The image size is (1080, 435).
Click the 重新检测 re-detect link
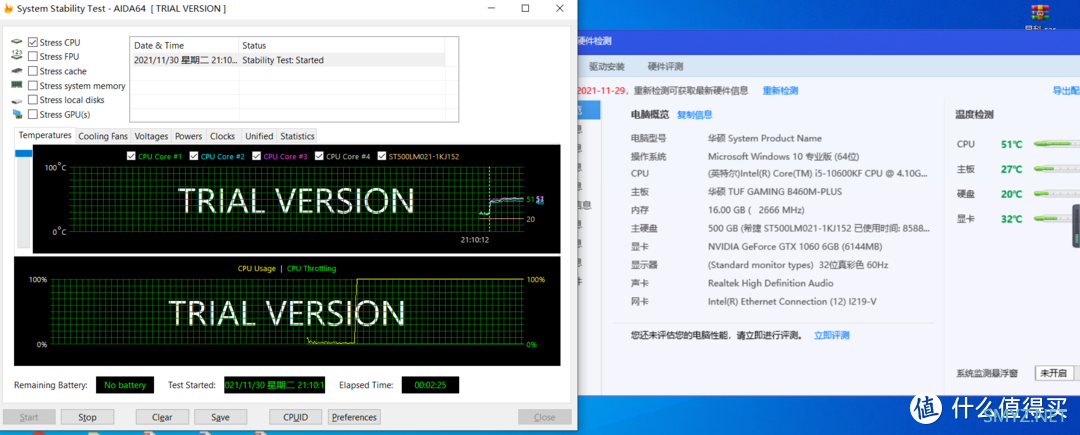point(780,90)
